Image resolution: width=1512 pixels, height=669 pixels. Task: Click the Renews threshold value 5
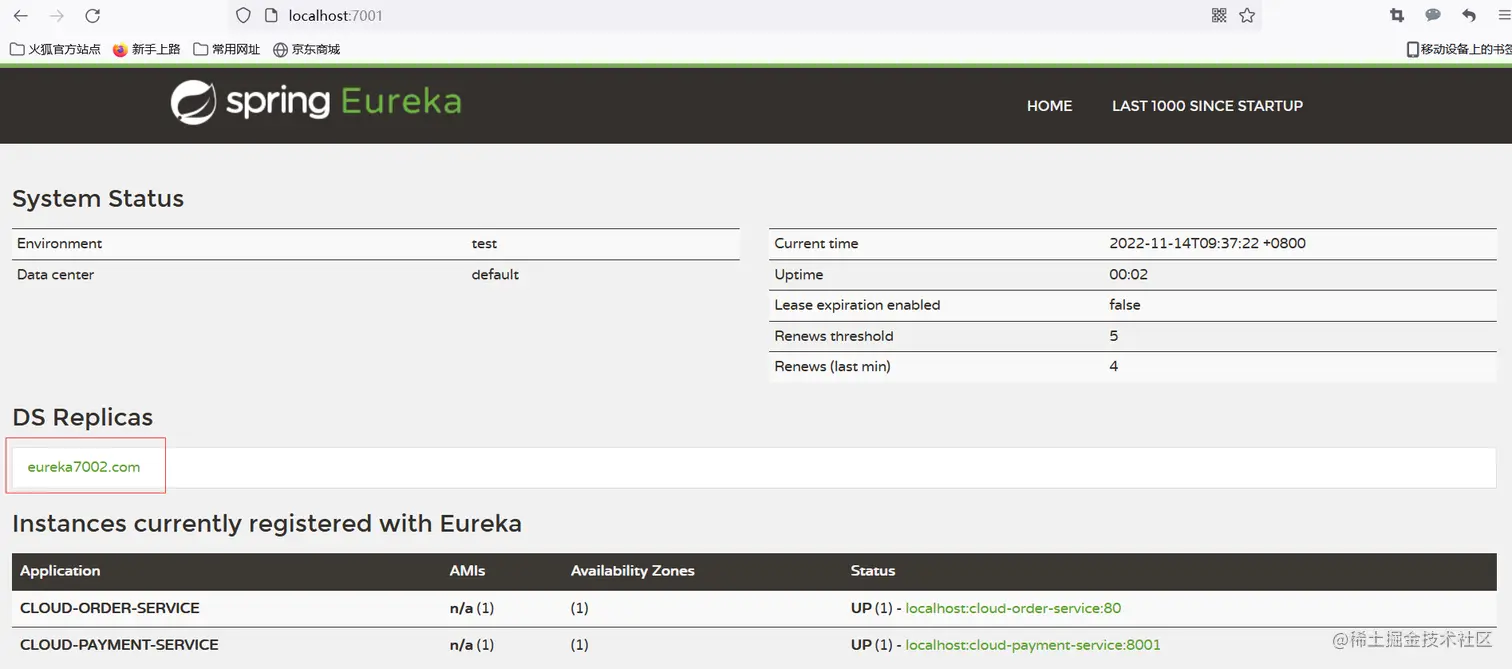pyautogui.click(x=1114, y=336)
